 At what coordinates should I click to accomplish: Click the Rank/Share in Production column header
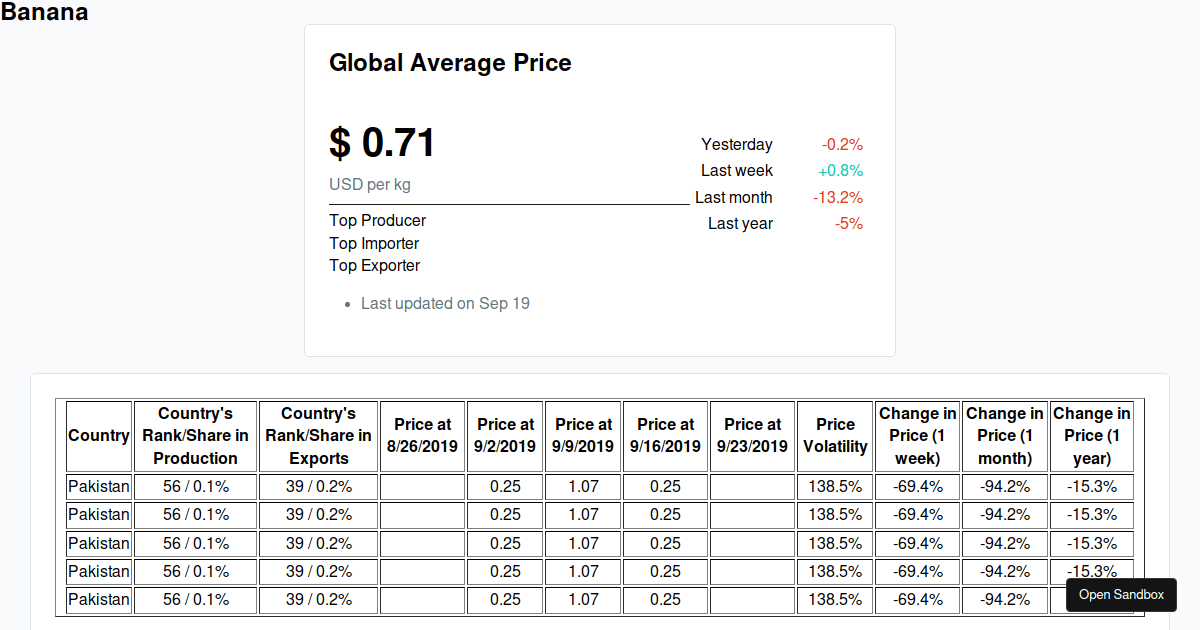click(x=195, y=436)
